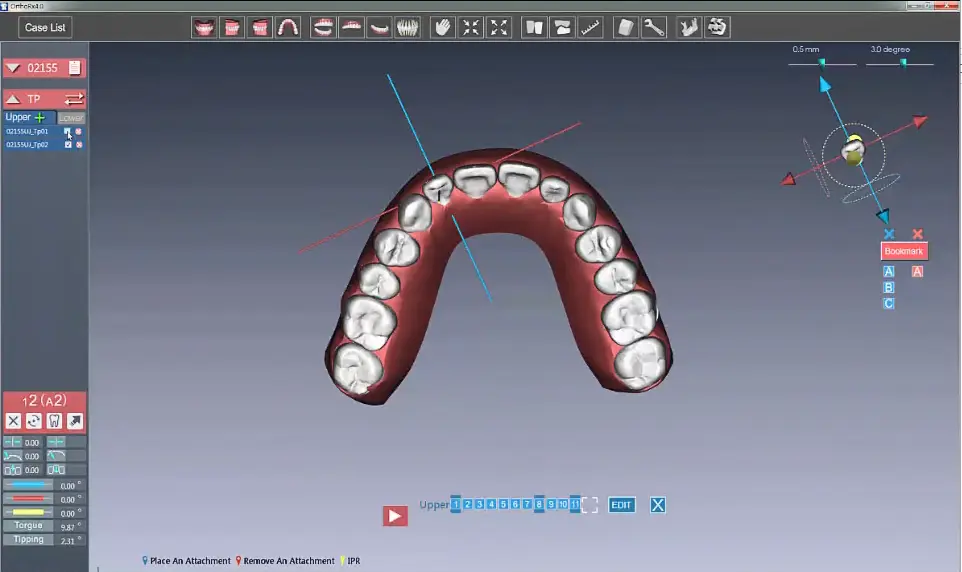Activate the hand pan tool

442,28
